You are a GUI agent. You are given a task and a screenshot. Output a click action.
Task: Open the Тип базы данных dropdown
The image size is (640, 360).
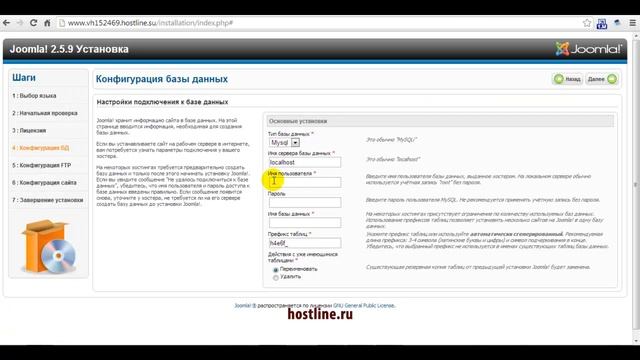click(x=284, y=142)
